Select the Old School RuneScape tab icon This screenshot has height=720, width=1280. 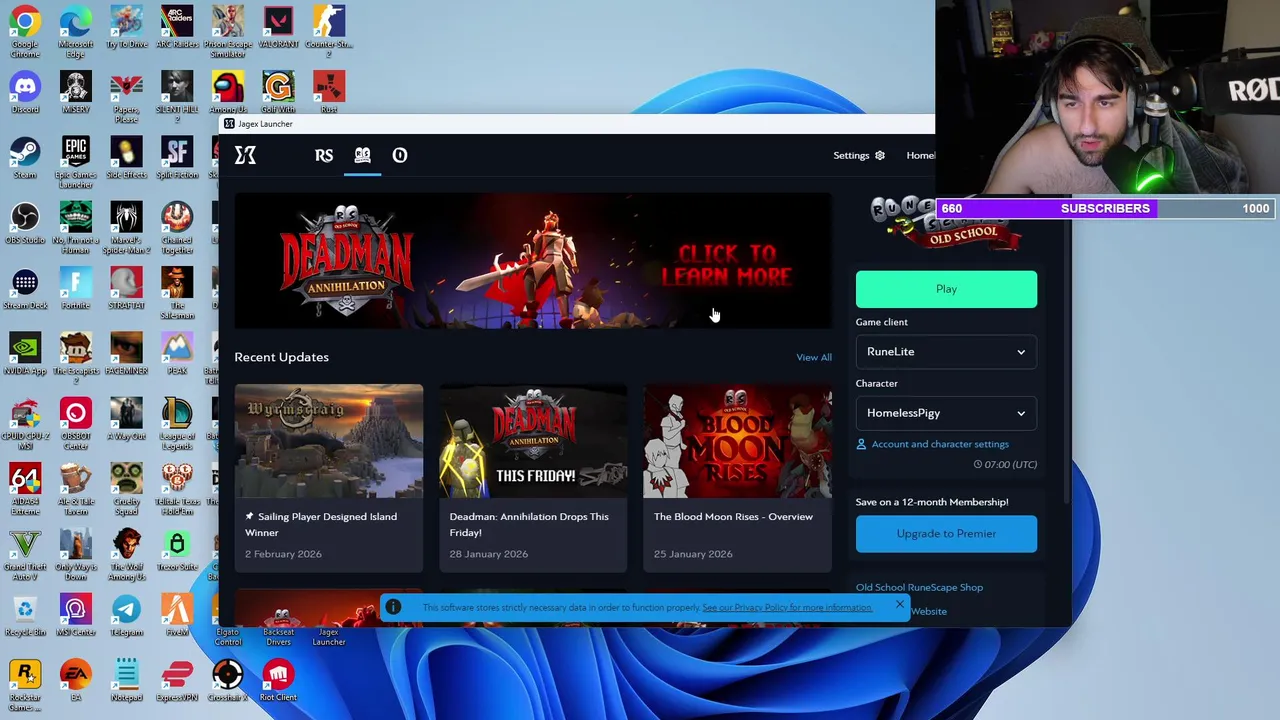tap(362, 155)
